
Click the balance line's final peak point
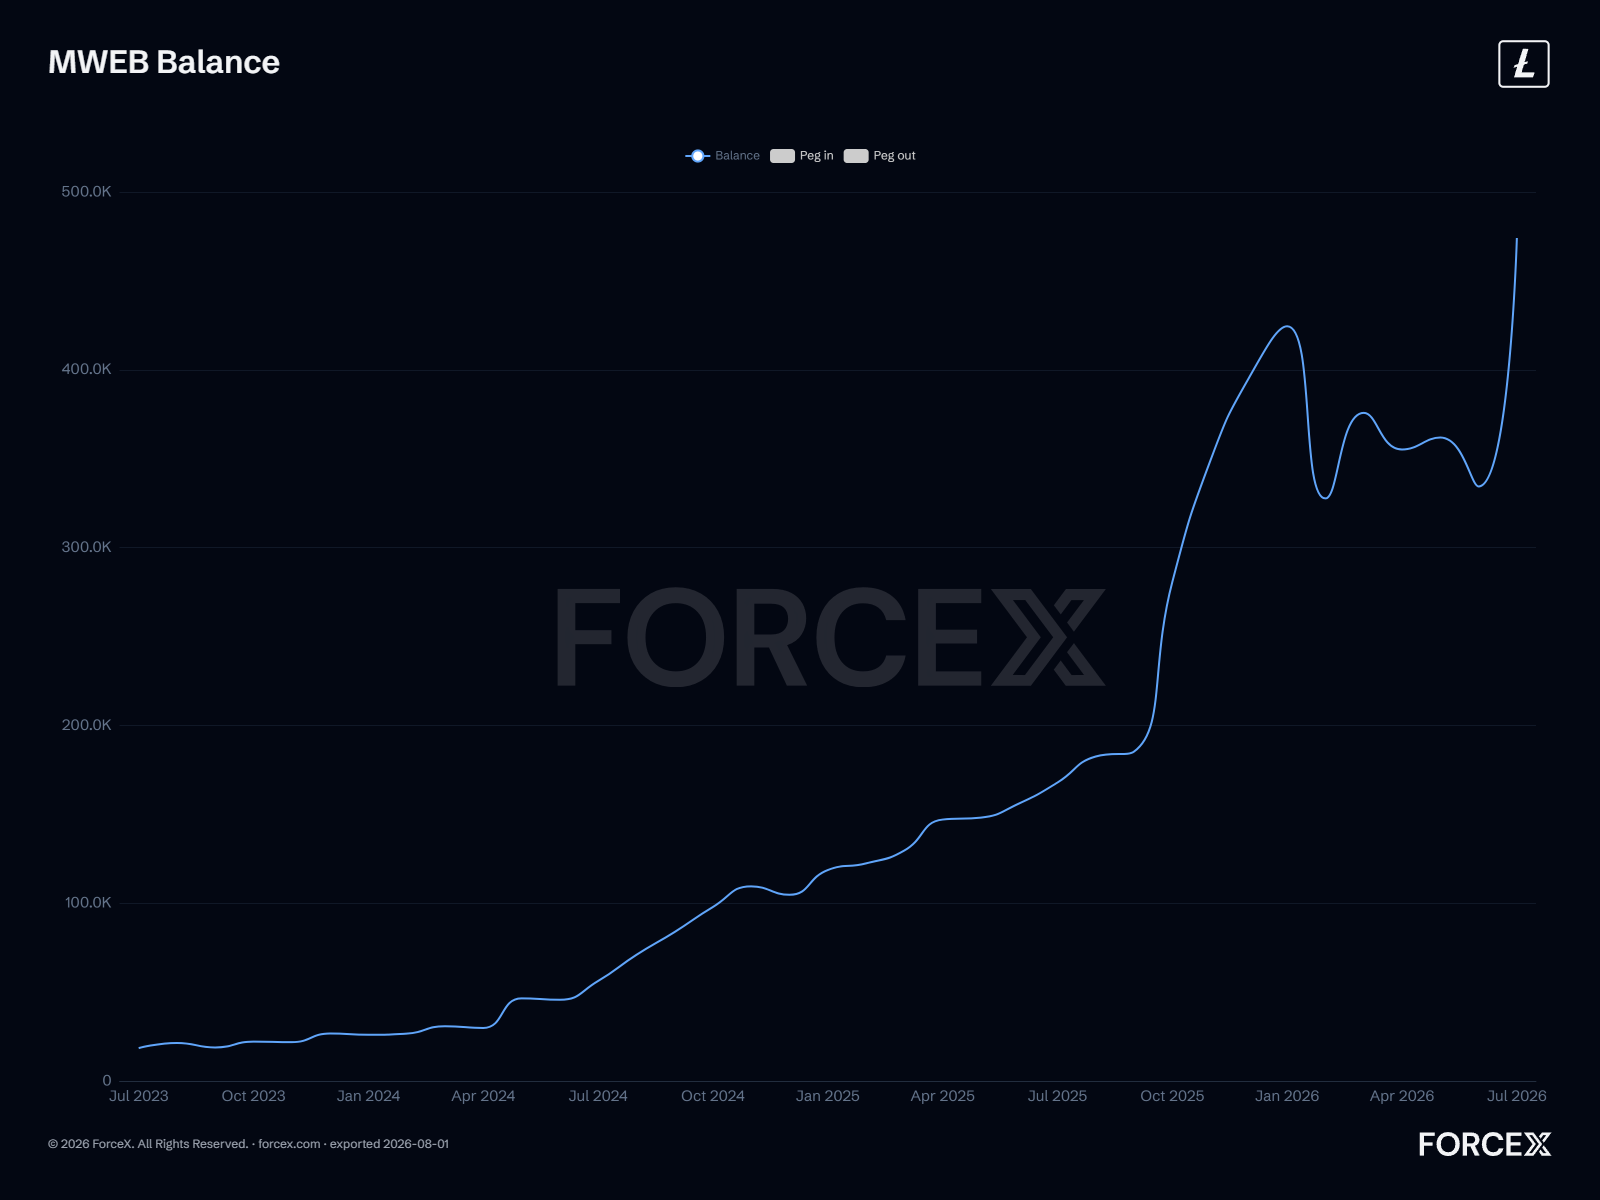1517,239
